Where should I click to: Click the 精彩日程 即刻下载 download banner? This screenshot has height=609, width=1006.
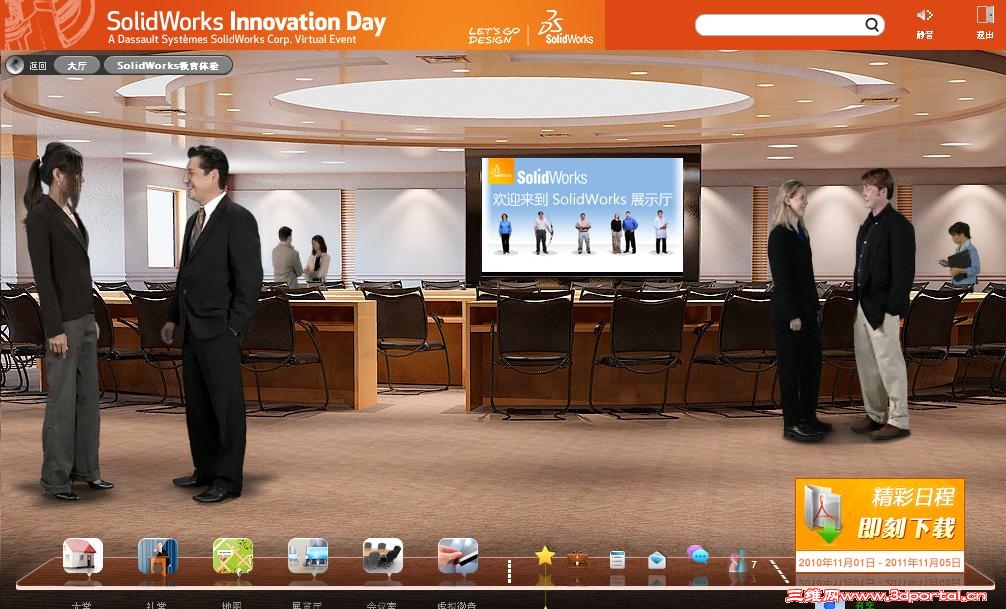point(880,515)
